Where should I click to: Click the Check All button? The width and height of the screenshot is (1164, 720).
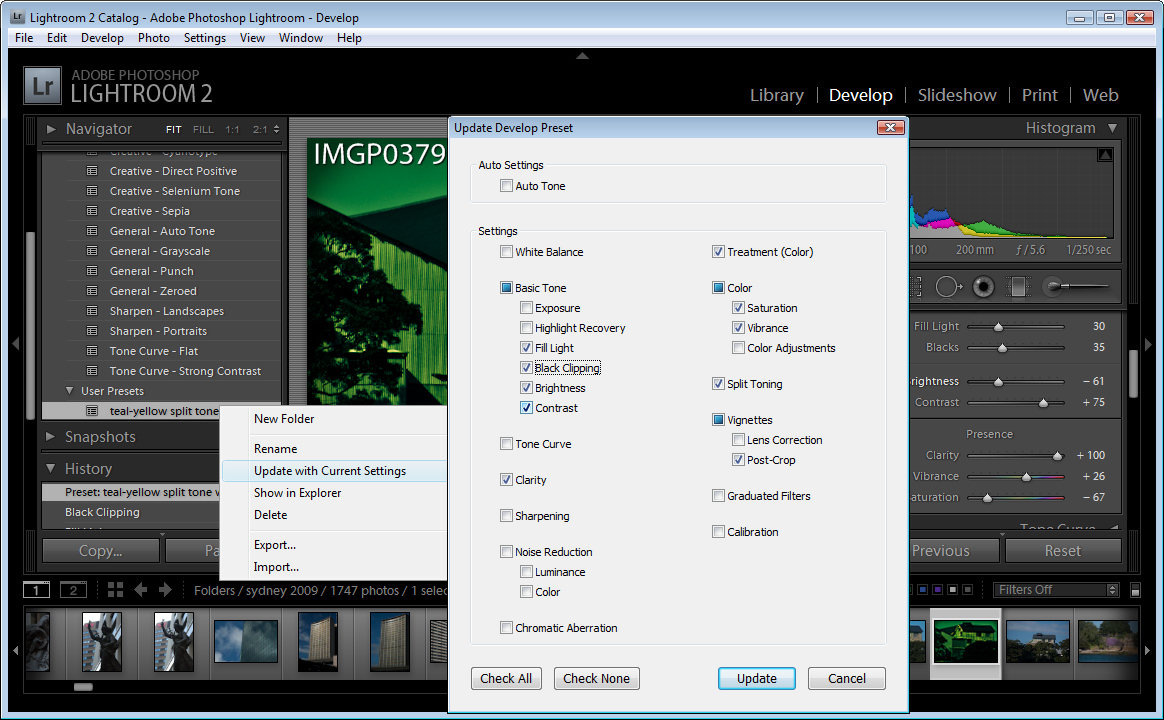(x=506, y=678)
